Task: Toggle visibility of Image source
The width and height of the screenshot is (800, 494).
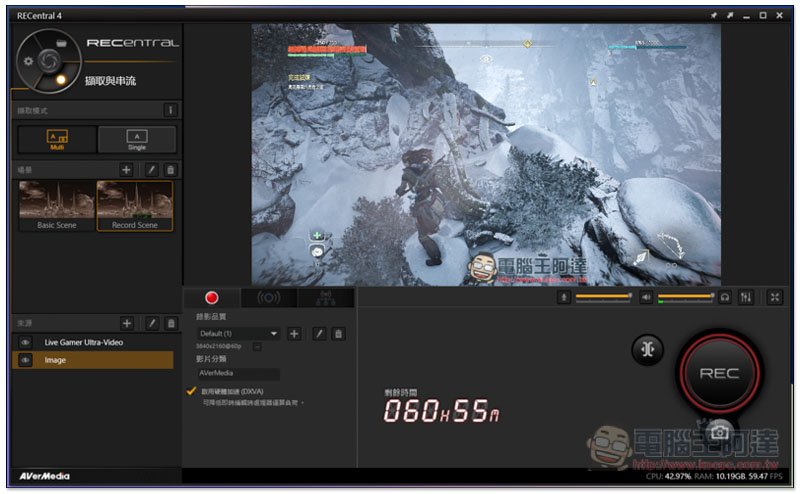Action: [x=25, y=360]
